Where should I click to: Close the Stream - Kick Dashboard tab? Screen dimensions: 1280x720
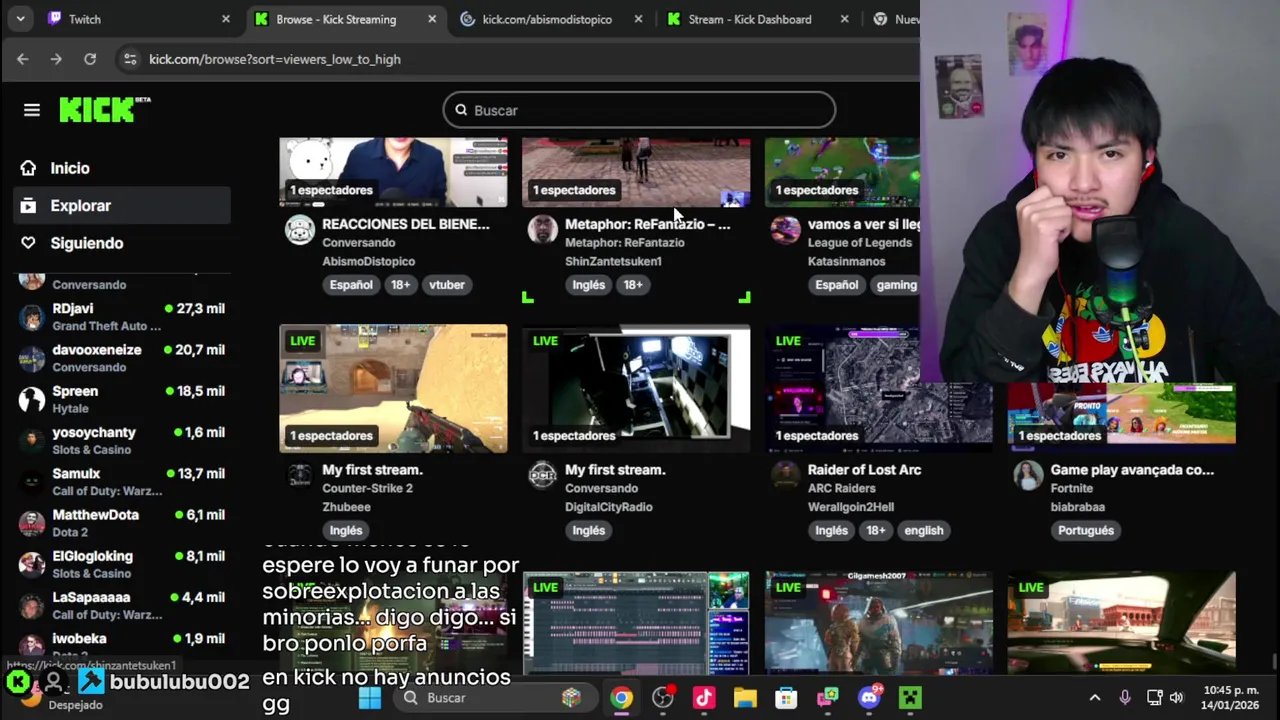click(x=844, y=19)
